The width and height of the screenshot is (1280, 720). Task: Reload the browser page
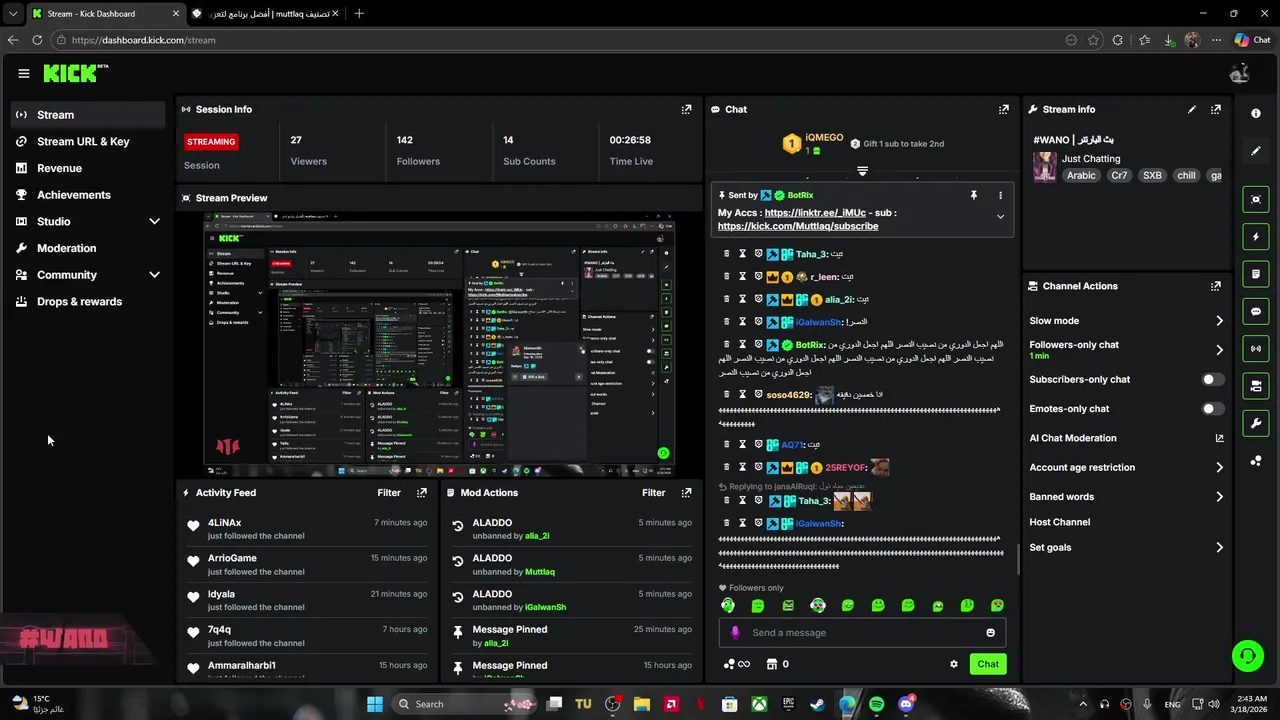click(x=37, y=40)
